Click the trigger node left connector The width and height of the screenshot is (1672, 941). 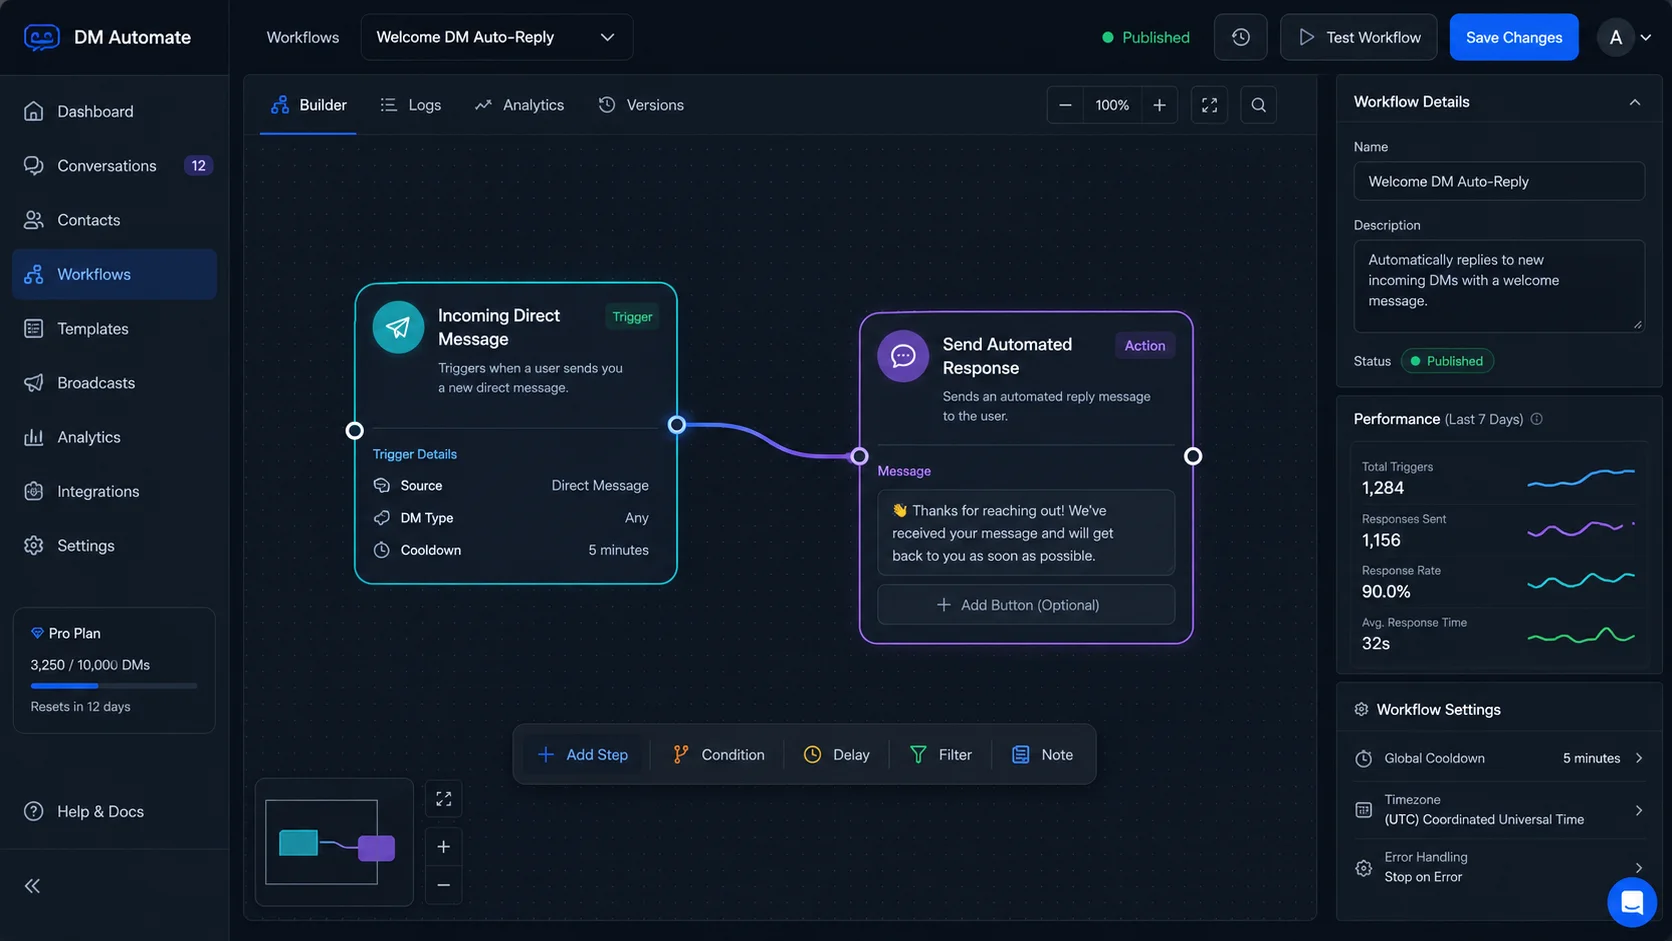click(x=354, y=430)
